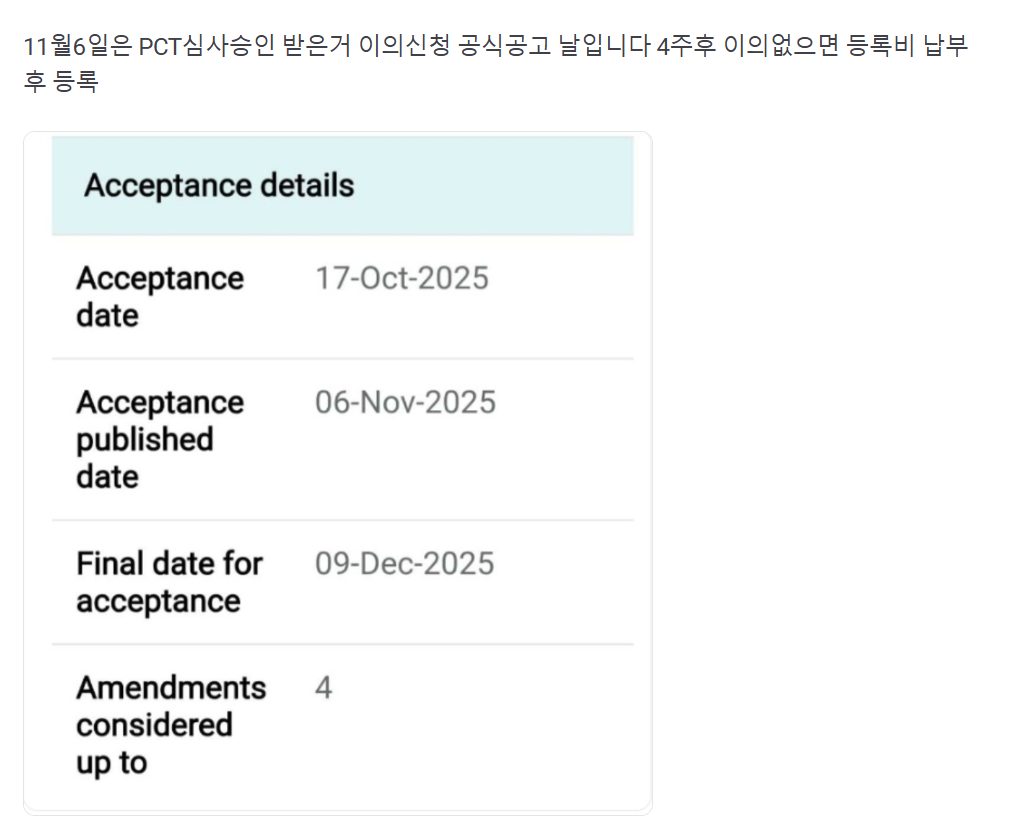This screenshot has width=1014, height=832.
Task: Click the word Amendments in label
Action: tap(170, 688)
